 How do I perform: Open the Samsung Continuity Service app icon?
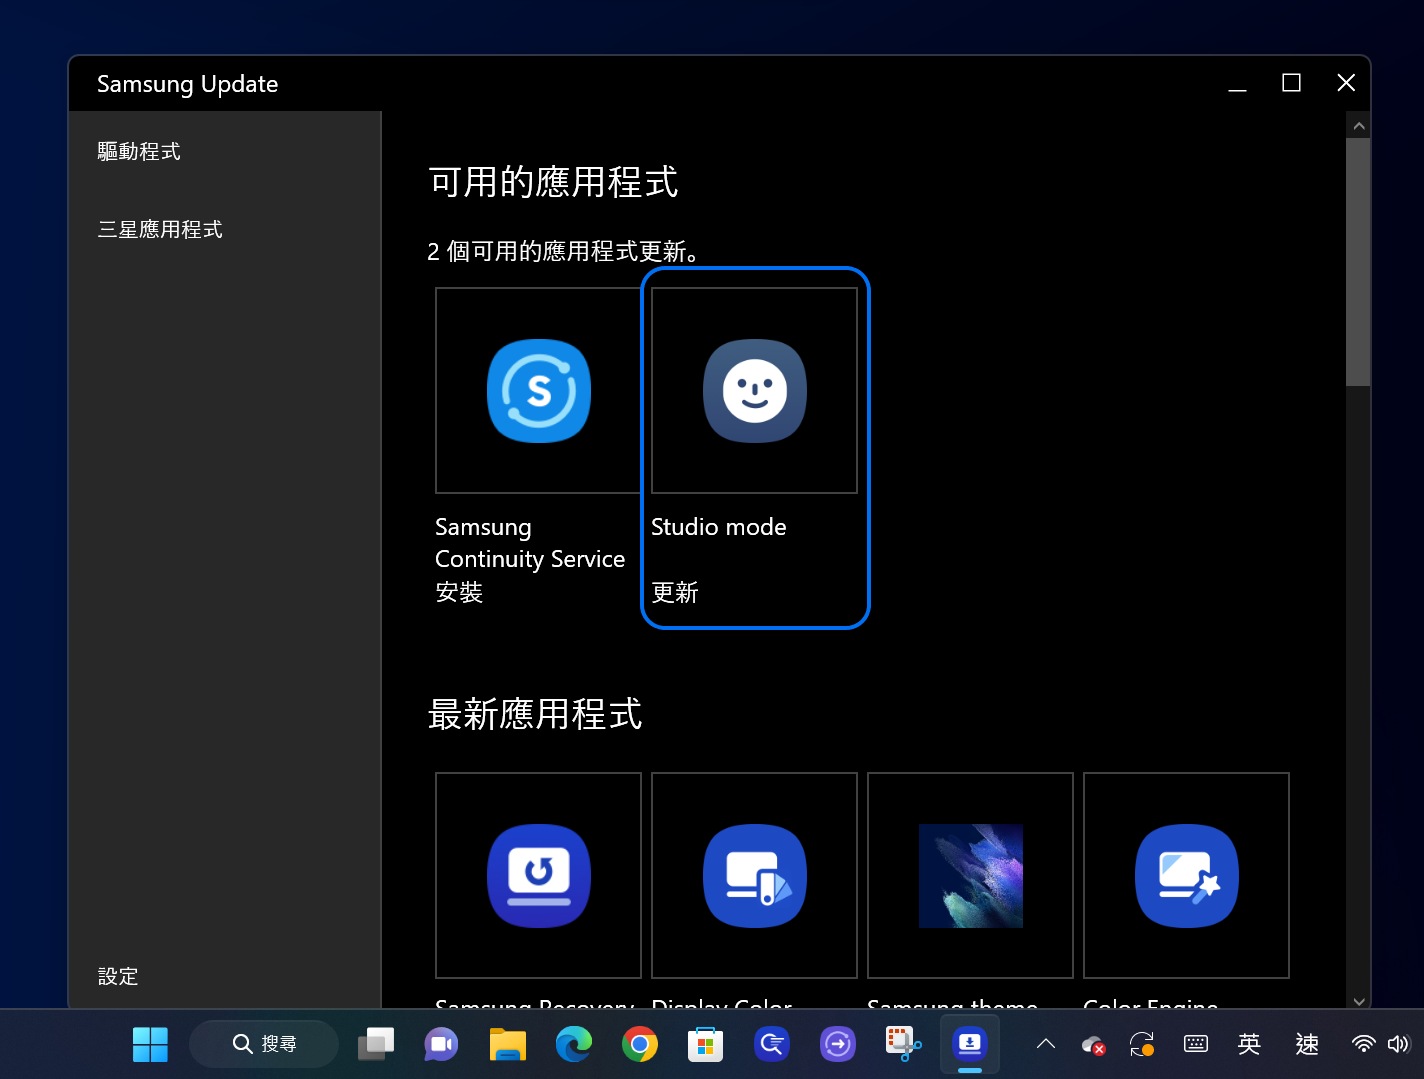[538, 391]
